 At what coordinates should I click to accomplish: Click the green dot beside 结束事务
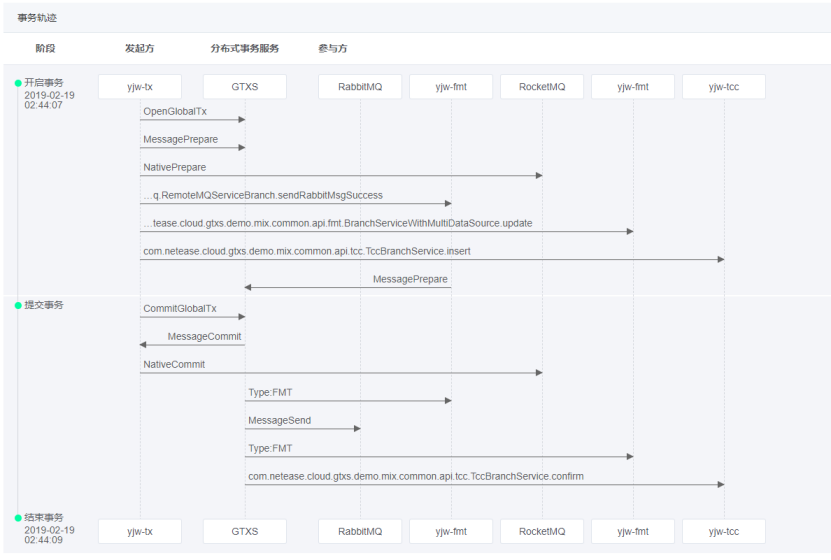click(18, 518)
